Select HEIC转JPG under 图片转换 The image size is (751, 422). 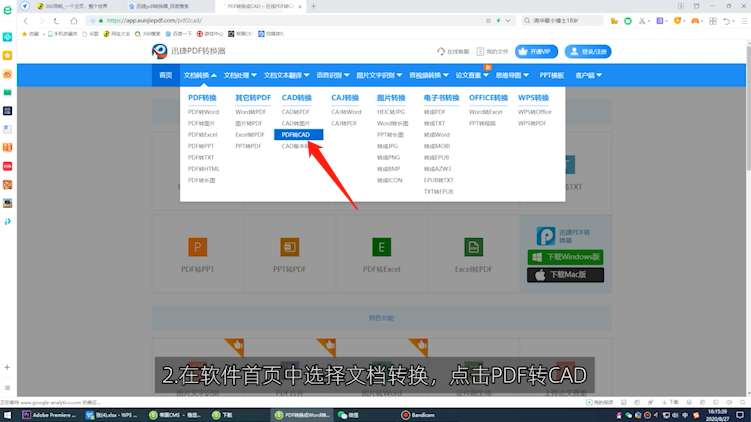(391, 112)
